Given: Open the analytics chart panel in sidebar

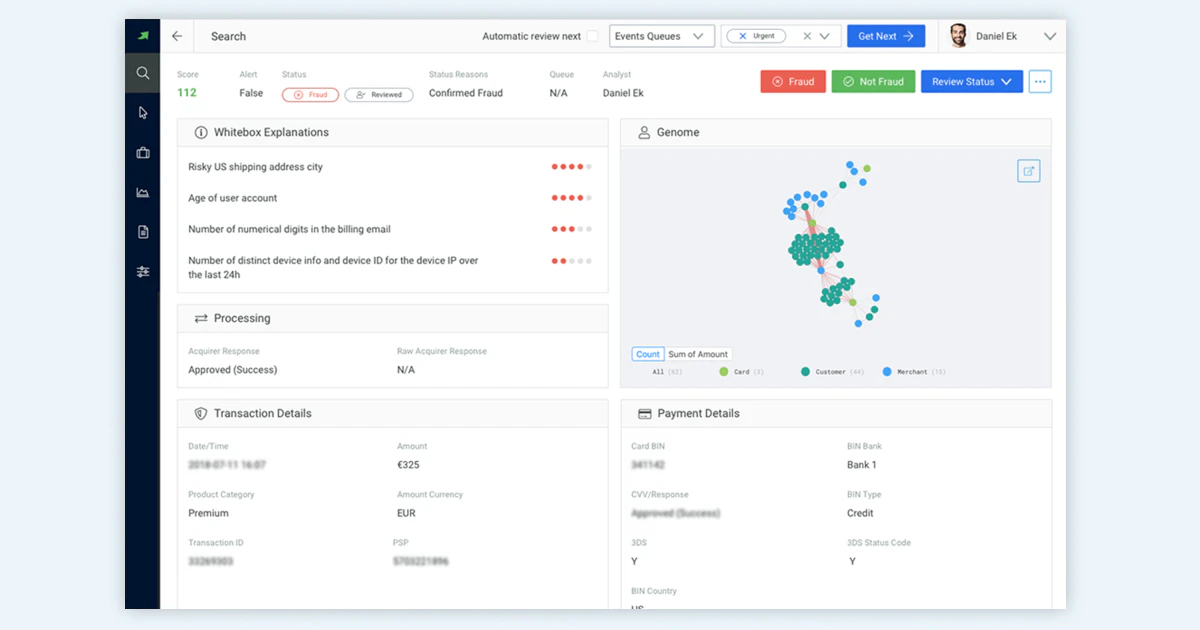Looking at the screenshot, I should point(142,191).
